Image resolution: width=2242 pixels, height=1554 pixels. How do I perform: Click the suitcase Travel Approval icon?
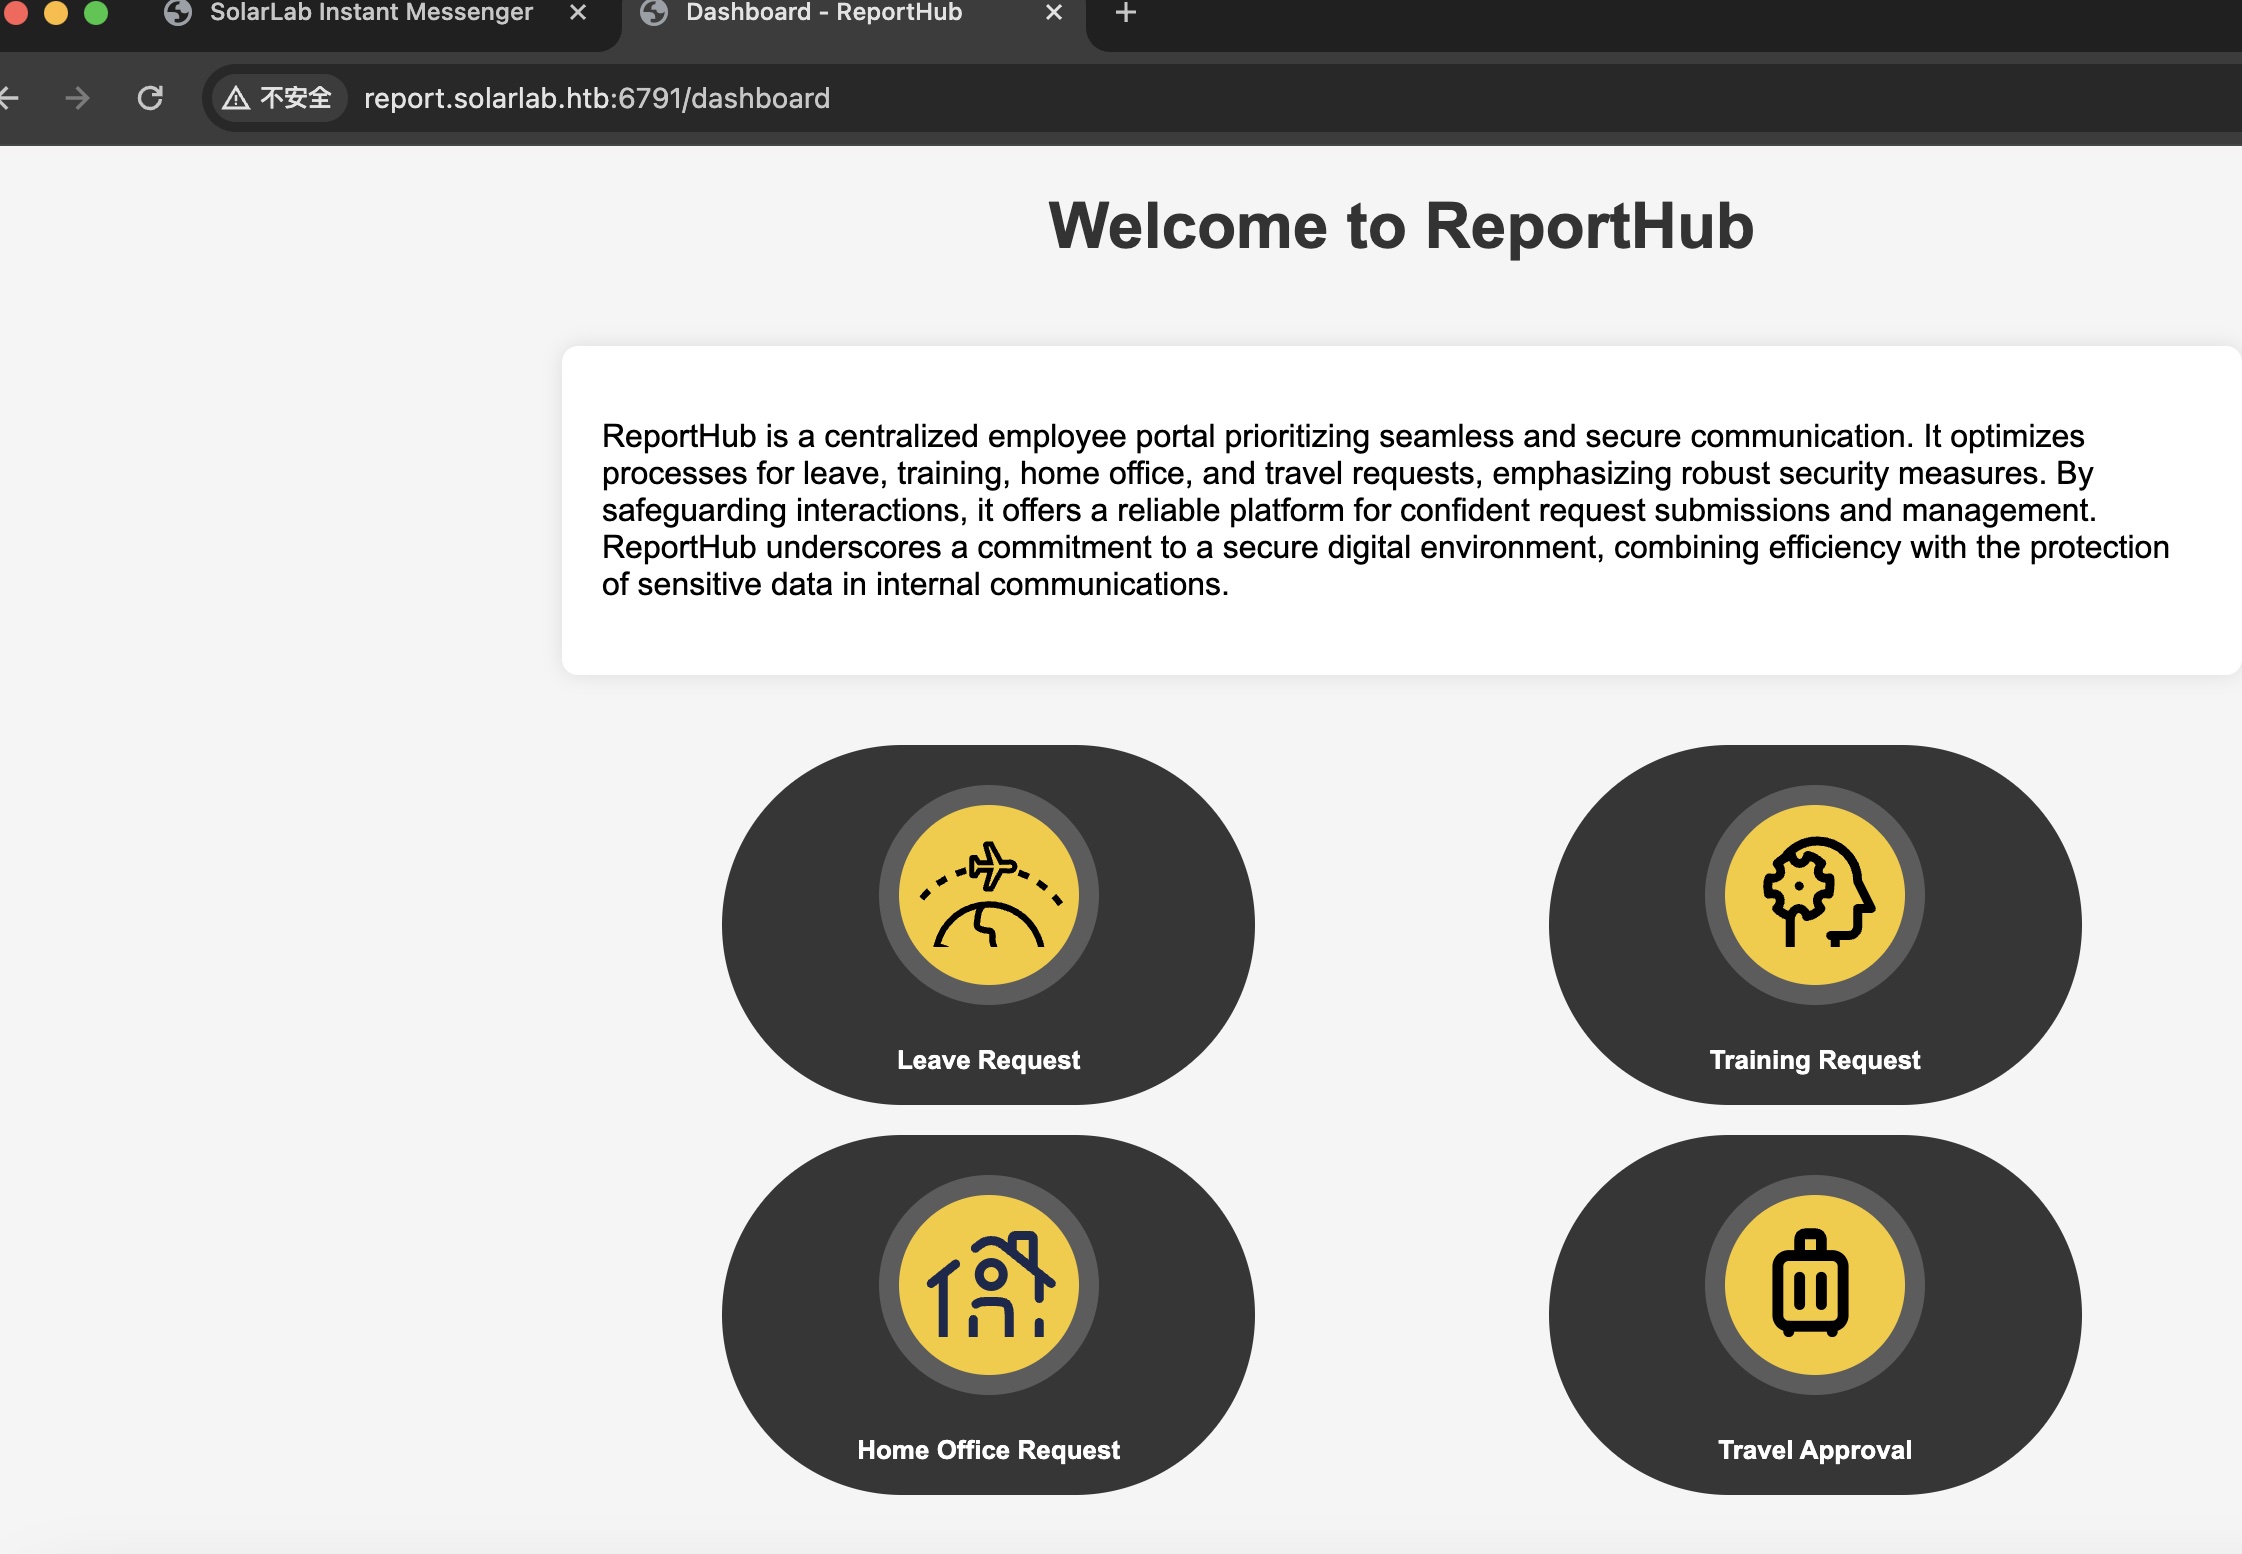click(x=1814, y=1285)
